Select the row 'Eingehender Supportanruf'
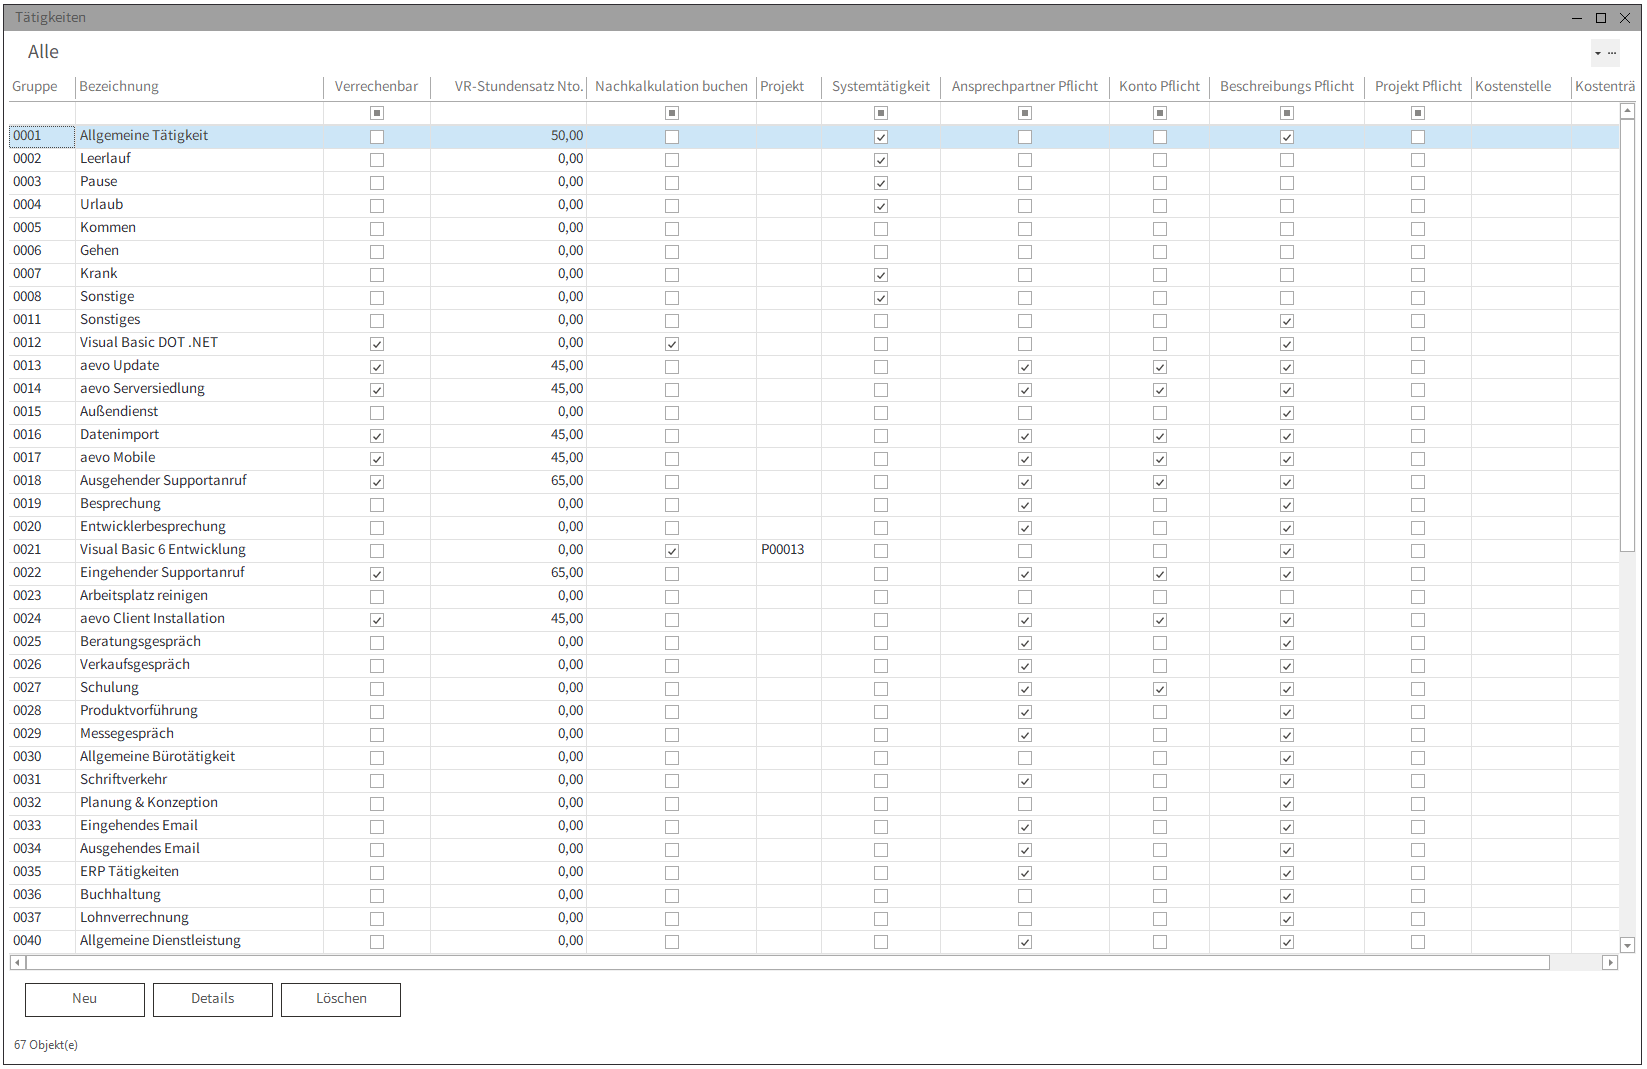 814,573
